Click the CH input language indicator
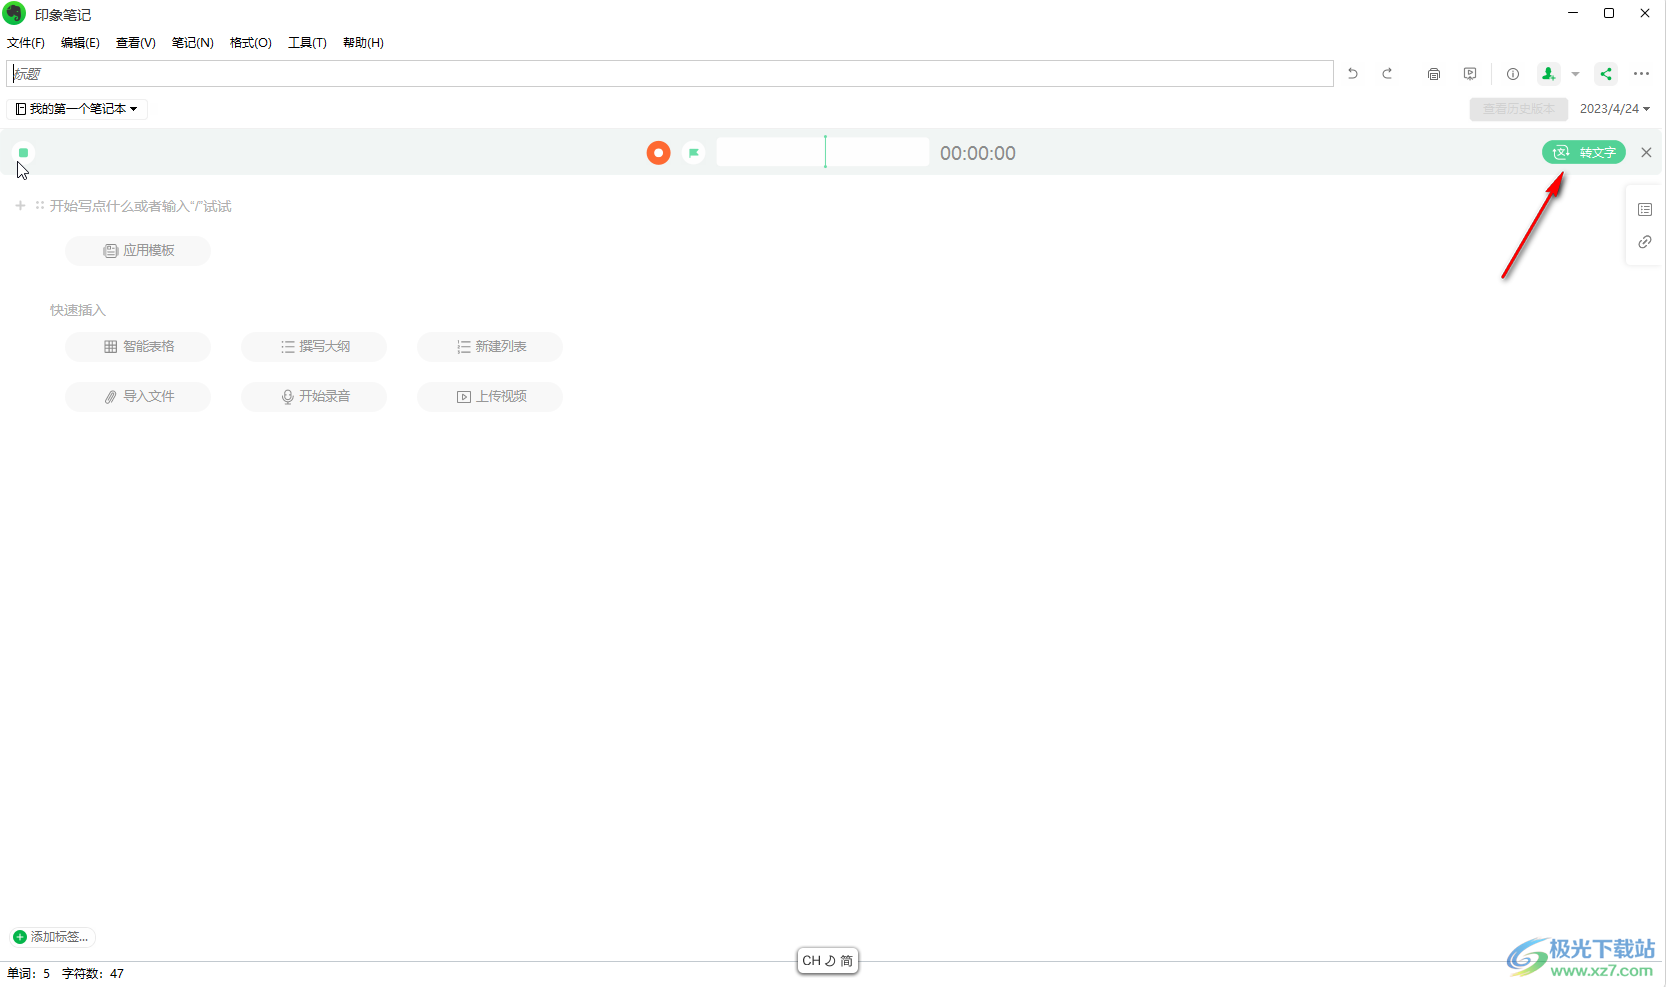 tap(811, 961)
